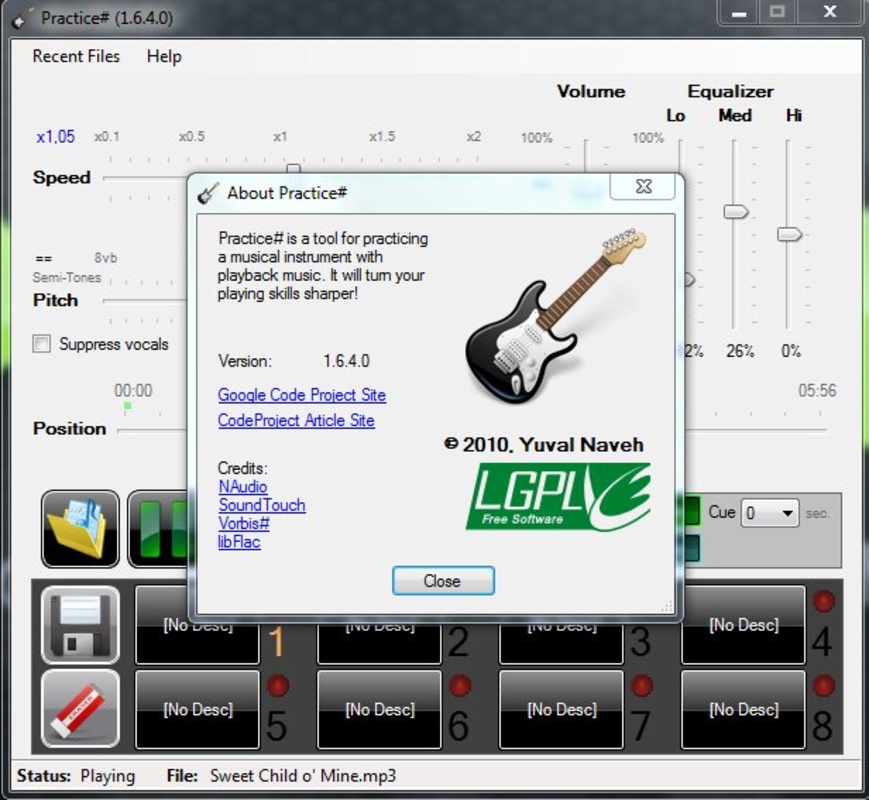Screen dimensions: 869x800
Task: Open the Recent Files menu
Action: click(76, 56)
